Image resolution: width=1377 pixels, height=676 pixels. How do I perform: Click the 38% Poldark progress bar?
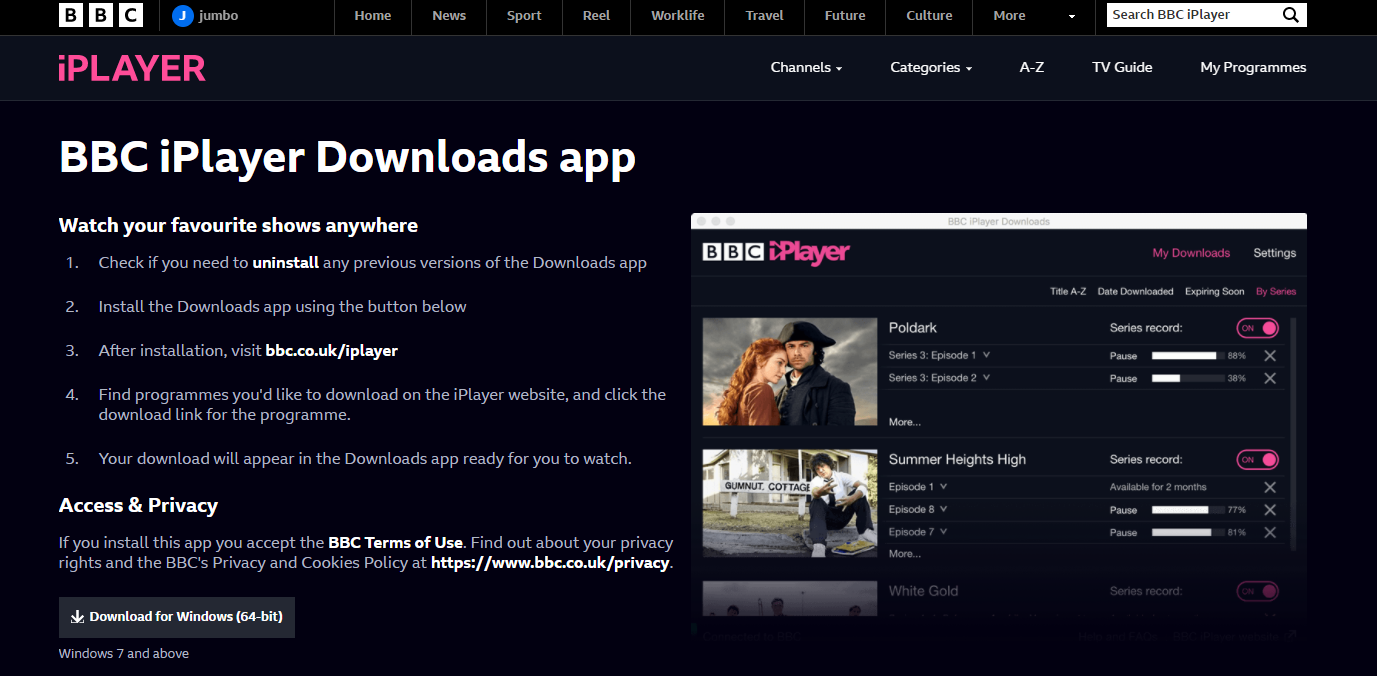coord(1188,379)
